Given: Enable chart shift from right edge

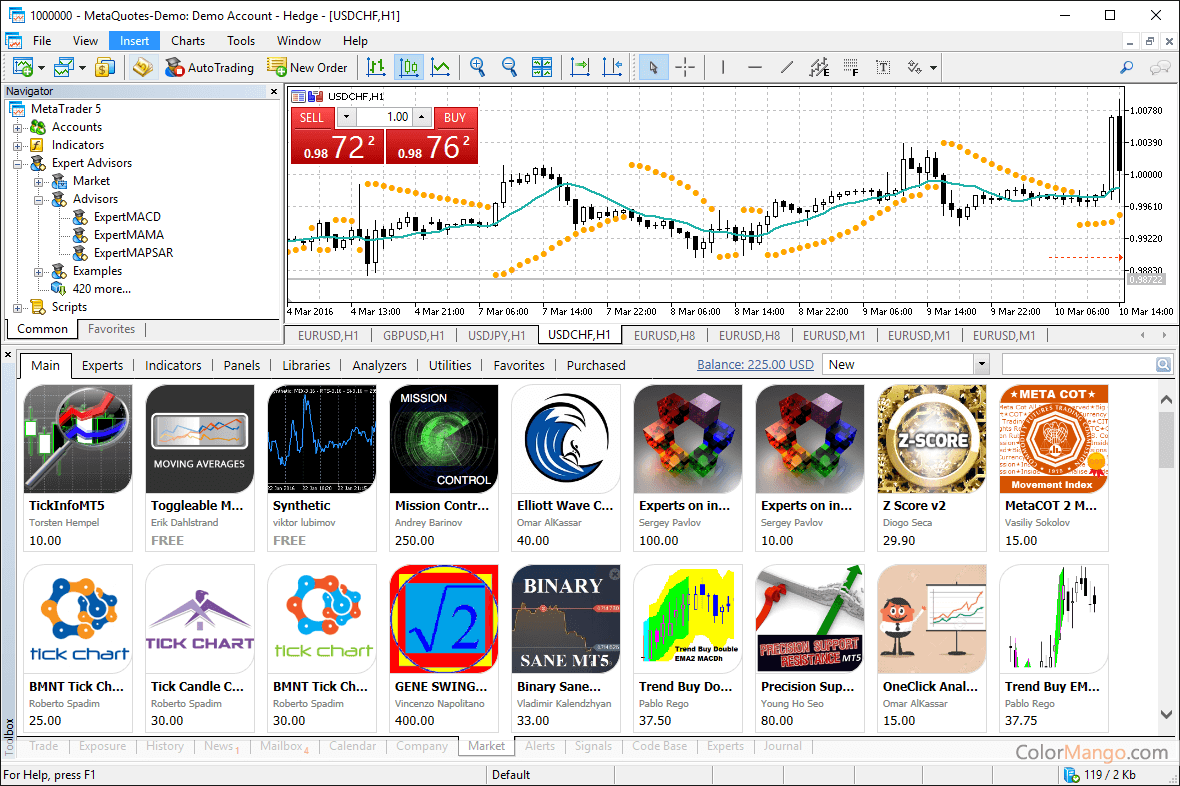Looking at the screenshot, I should [613, 67].
